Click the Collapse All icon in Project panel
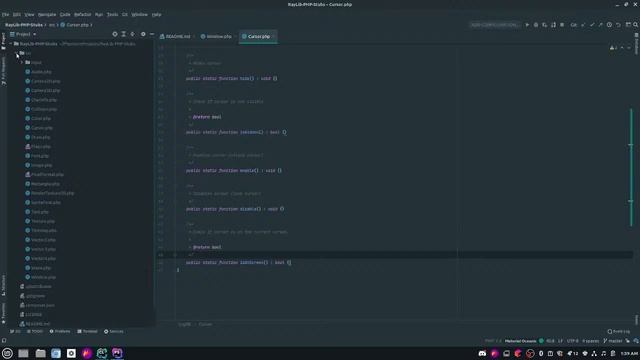The image size is (640, 360). (132, 34)
